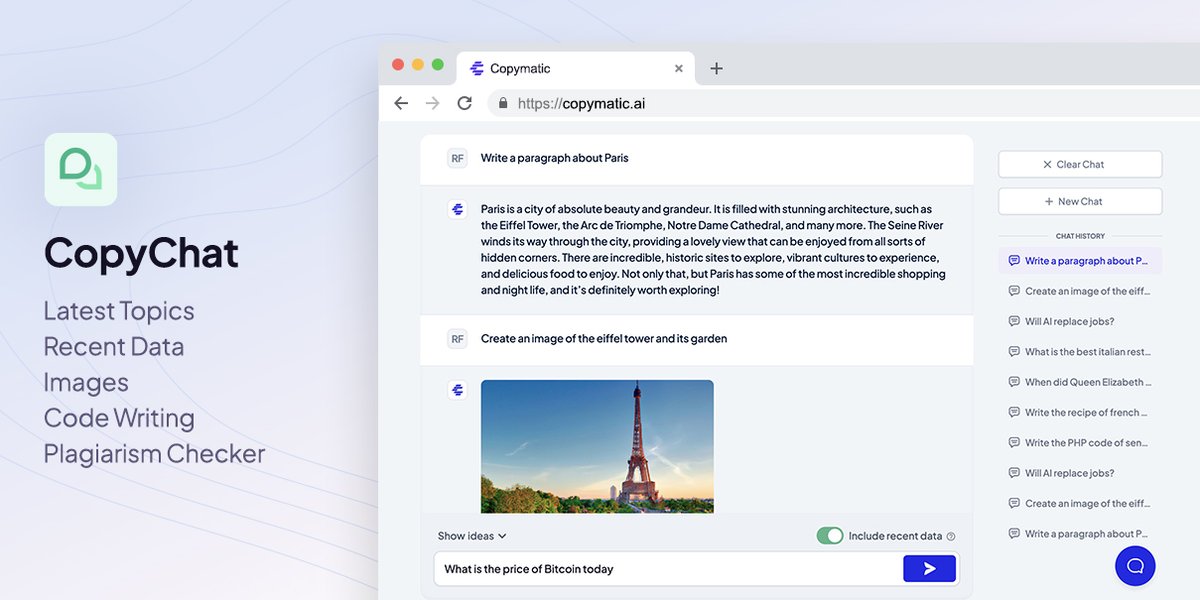Click the help icon next to Include recent data
This screenshot has width=1200, height=600.
click(x=951, y=537)
